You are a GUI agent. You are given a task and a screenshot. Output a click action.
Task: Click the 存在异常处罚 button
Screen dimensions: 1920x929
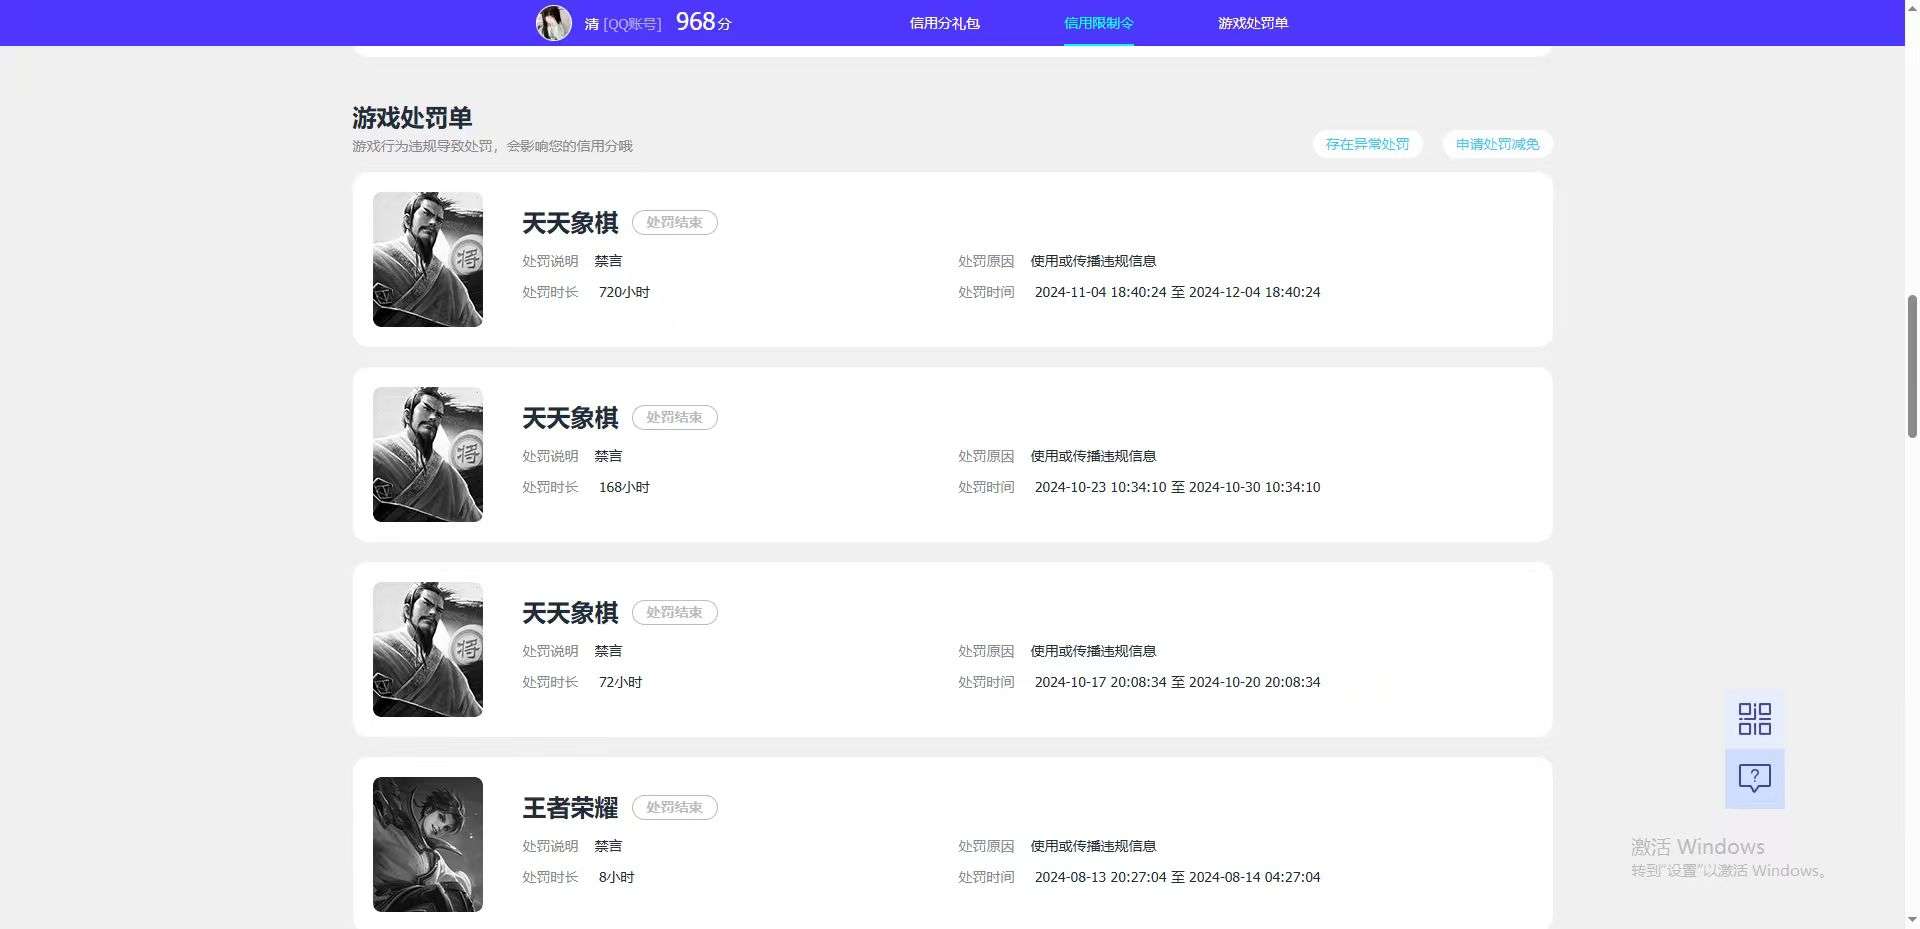pos(1367,144)
